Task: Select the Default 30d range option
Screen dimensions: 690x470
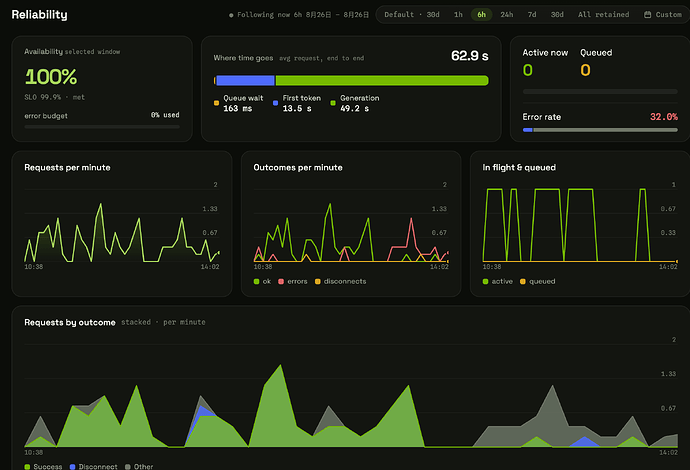Action: tap(412, 15)
